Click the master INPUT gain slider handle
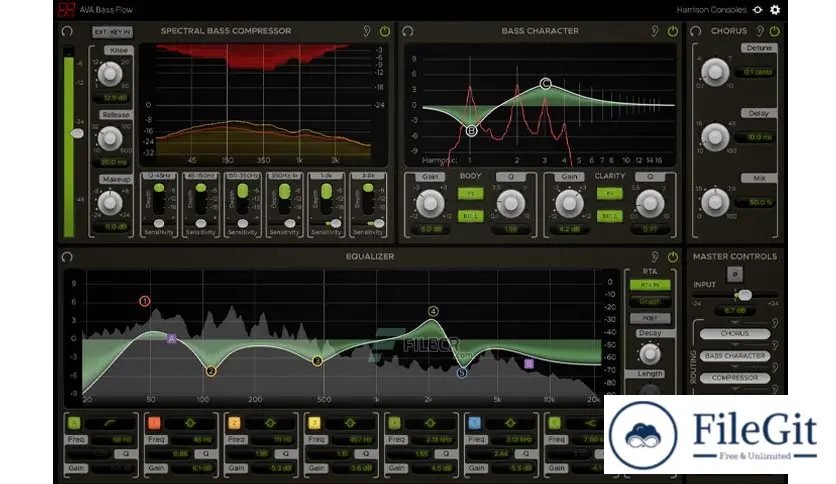This screenshot has width=836, height=484. (x=744, y=295)
